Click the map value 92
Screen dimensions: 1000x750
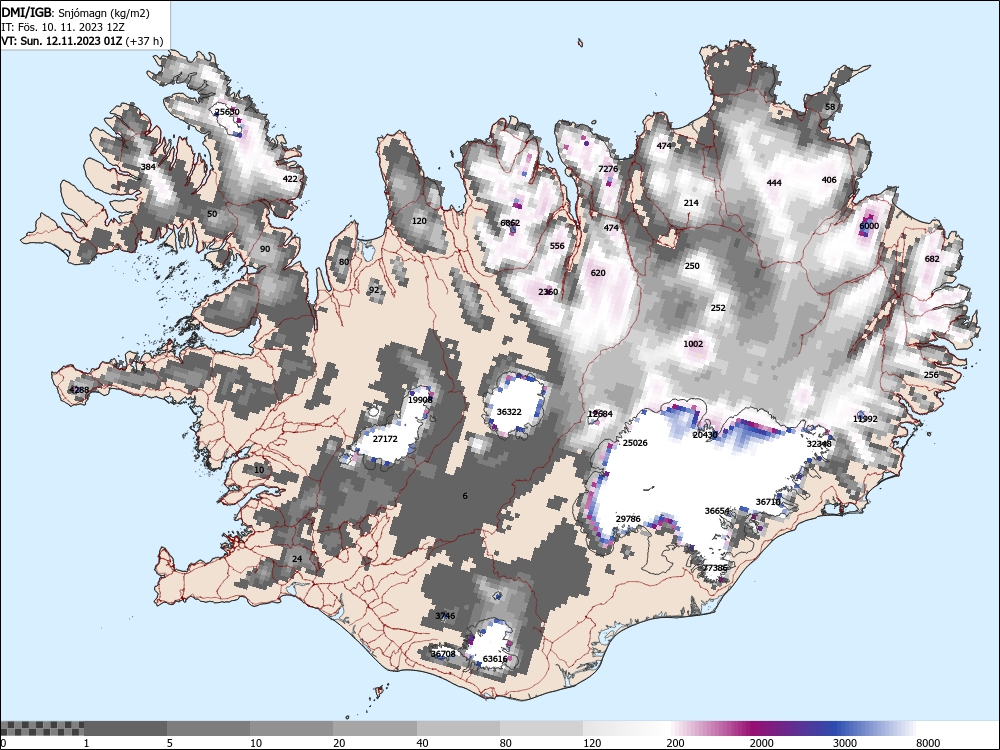click(374, 290)
